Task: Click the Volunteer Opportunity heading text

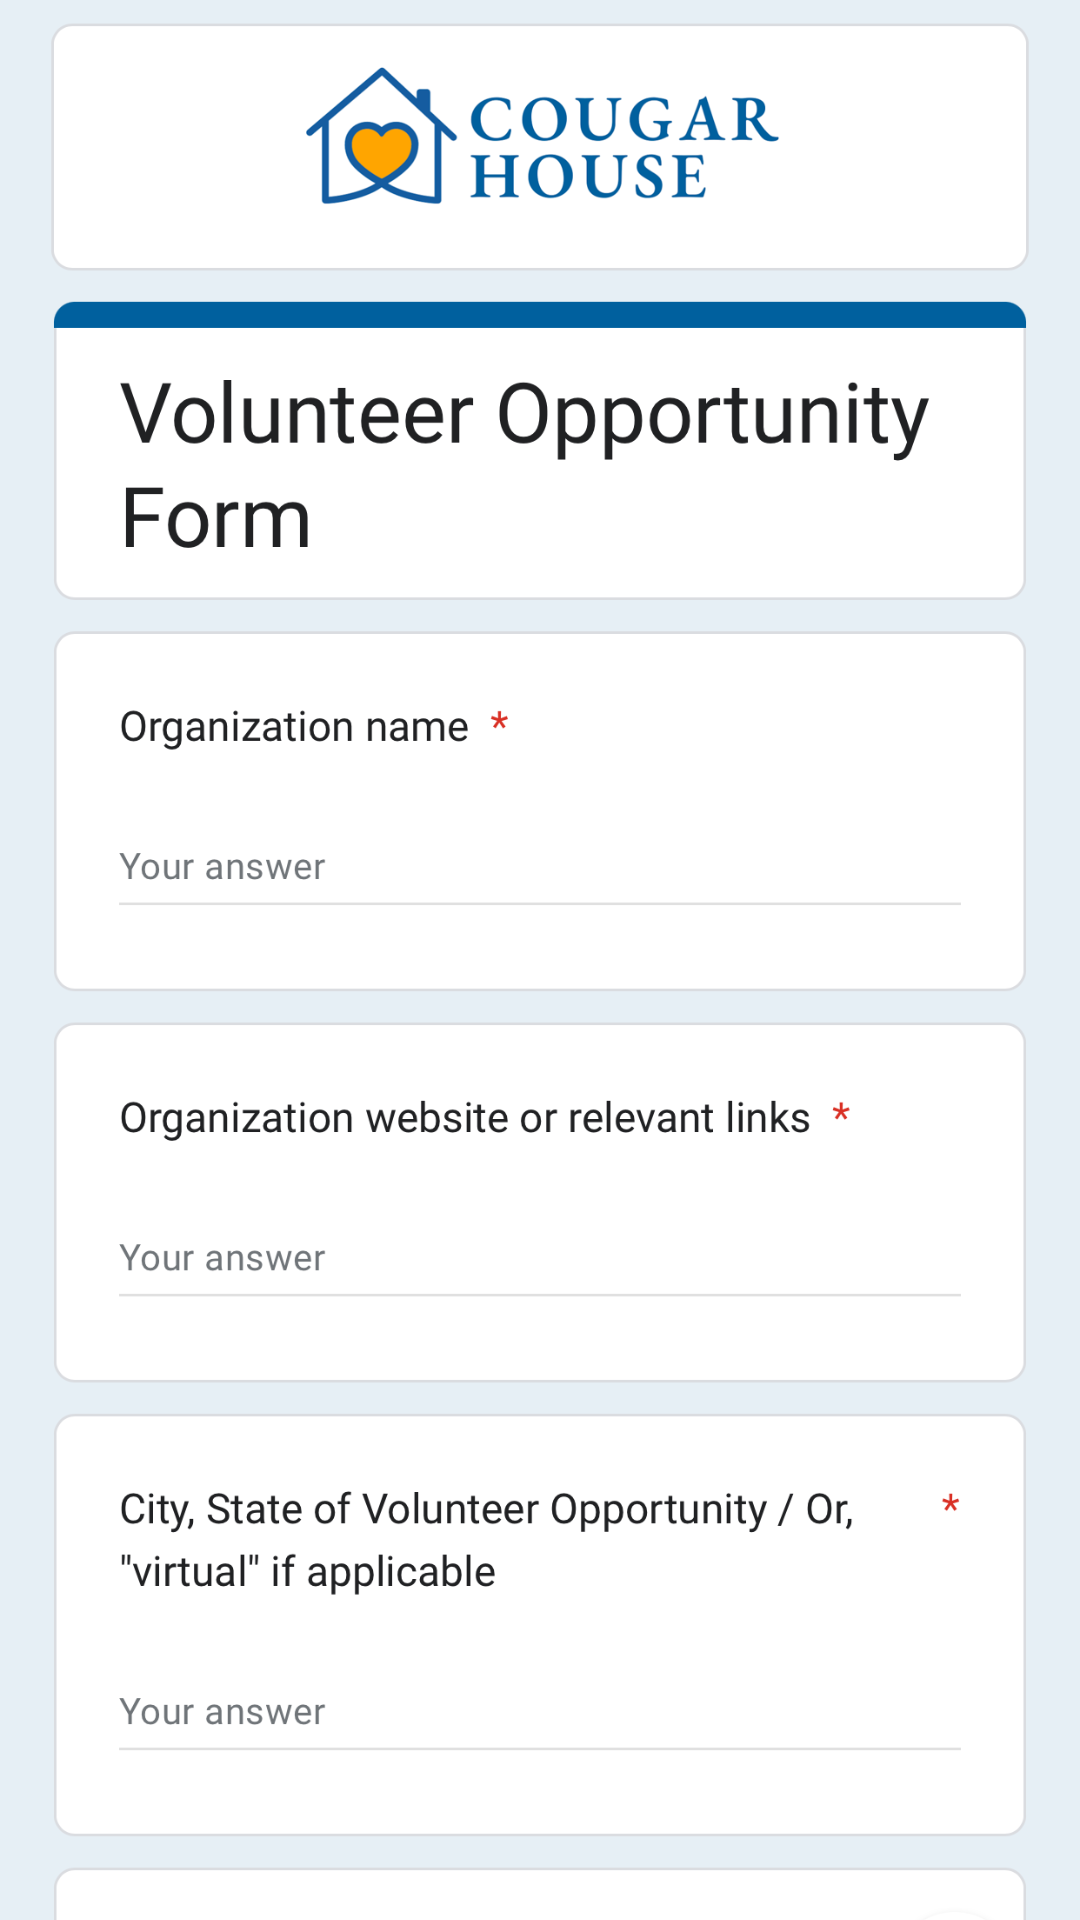Action: coord(525,415)
